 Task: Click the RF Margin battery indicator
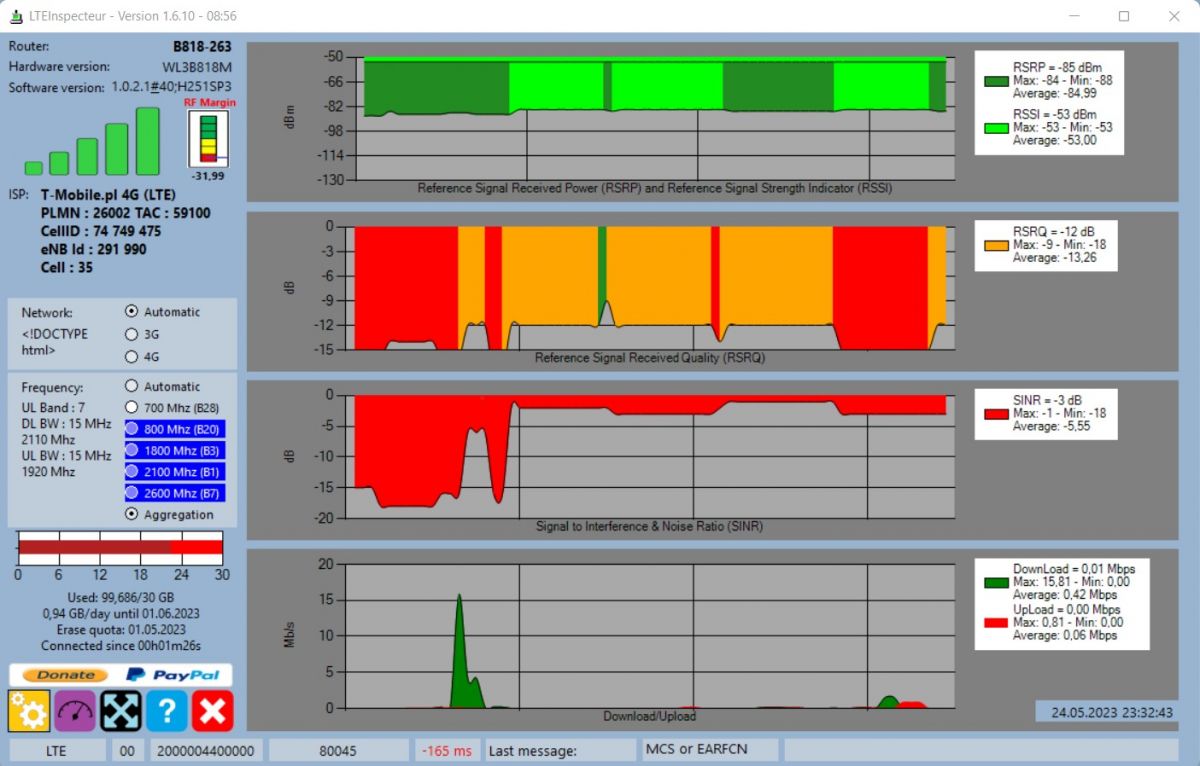(x=209, y=139)
